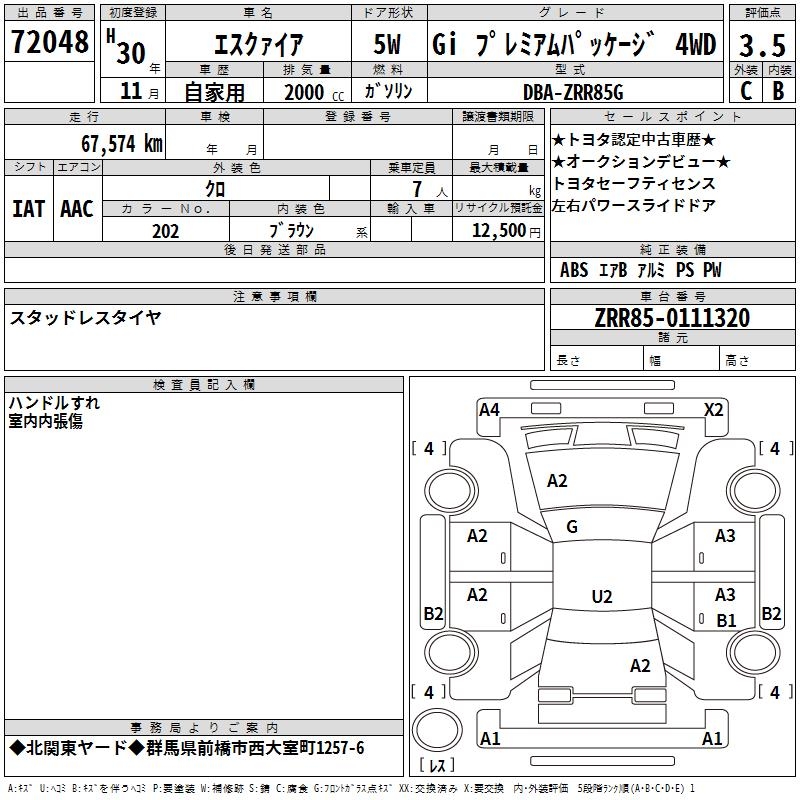The width and height of the screenshot is (800, 800).
Task: Select shift type IAT
Action: coord(29,209)
